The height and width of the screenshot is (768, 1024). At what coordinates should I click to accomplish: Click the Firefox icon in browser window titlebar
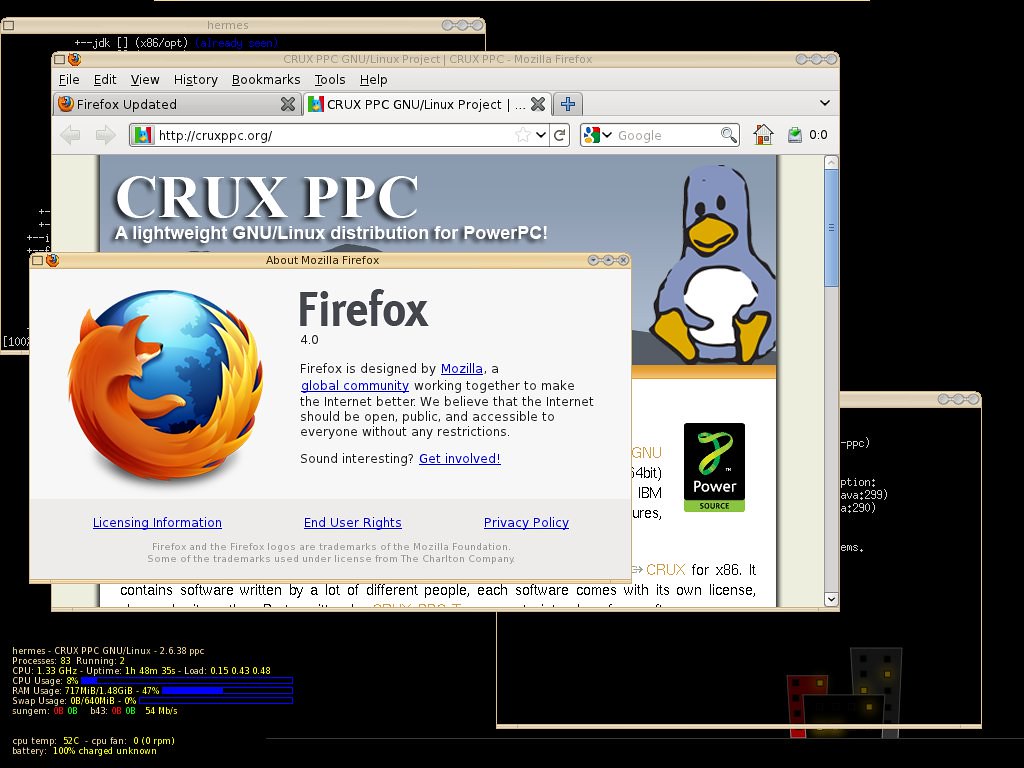[x=74, y=59]
